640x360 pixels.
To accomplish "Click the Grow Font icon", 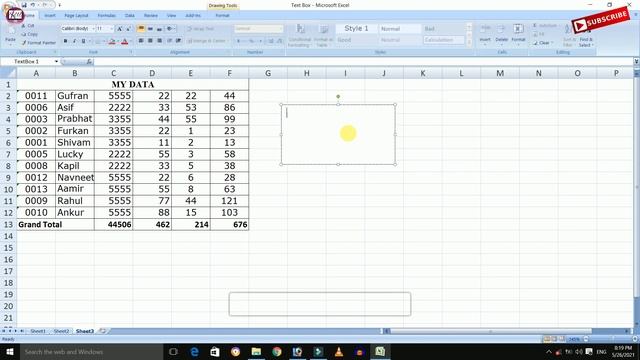I will (120, 29).
